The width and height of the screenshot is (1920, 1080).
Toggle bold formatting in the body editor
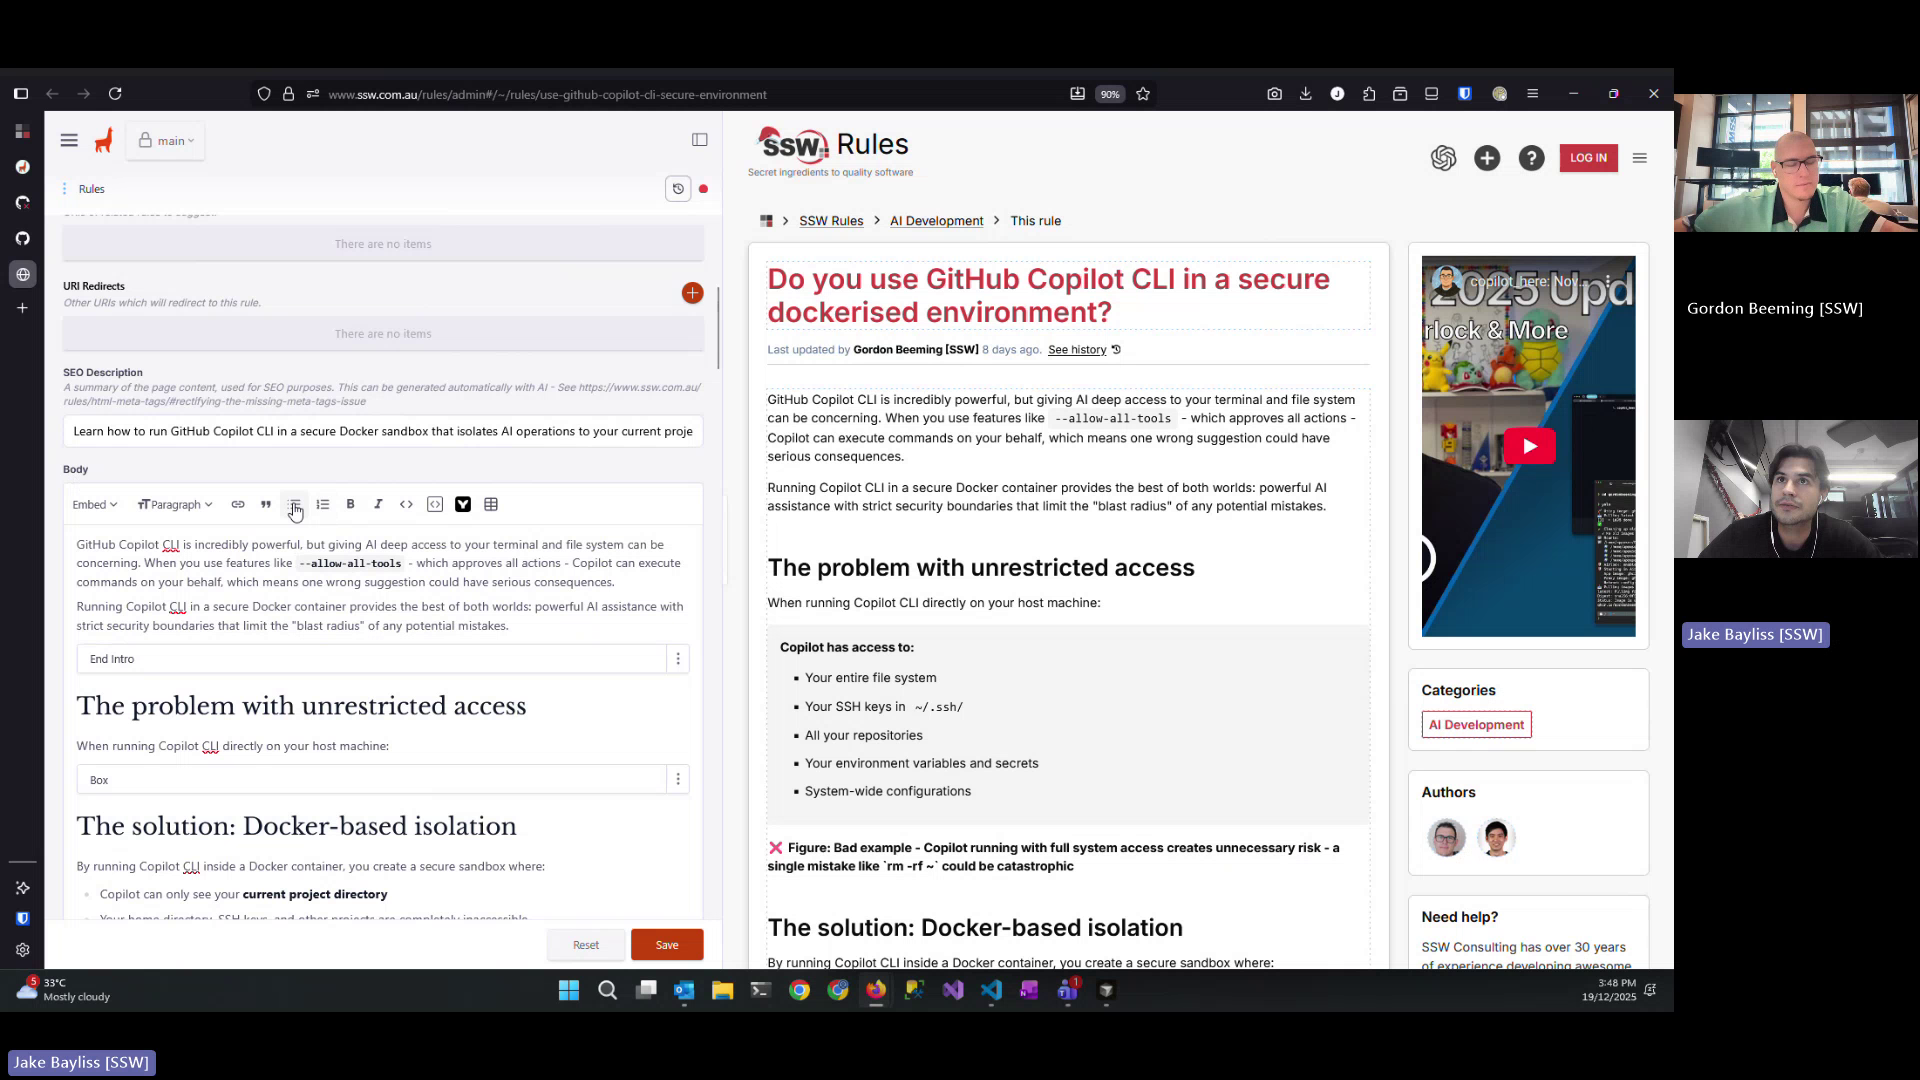[350, 505]
